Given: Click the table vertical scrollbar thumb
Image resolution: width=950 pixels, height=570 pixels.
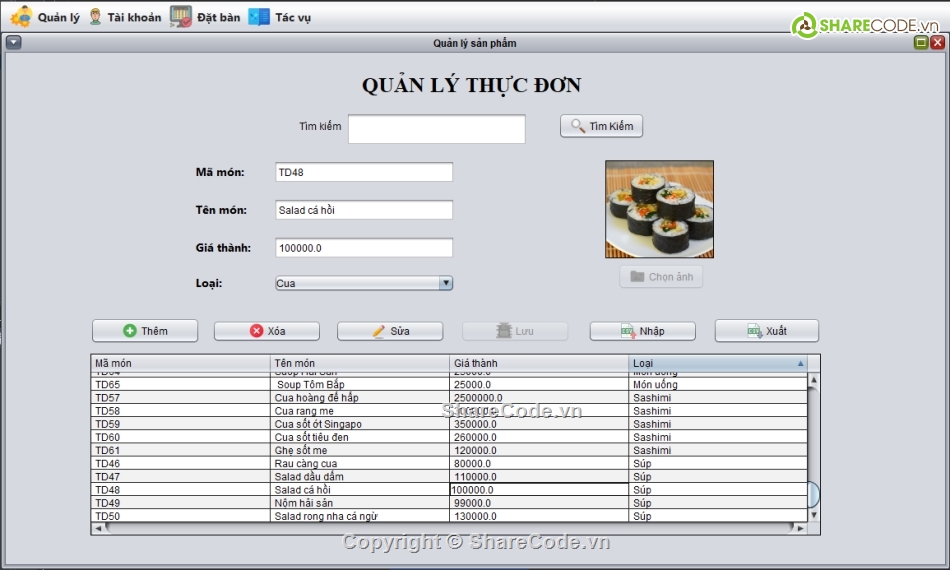Looking at the screenshot, I should [x=814, y=494].
